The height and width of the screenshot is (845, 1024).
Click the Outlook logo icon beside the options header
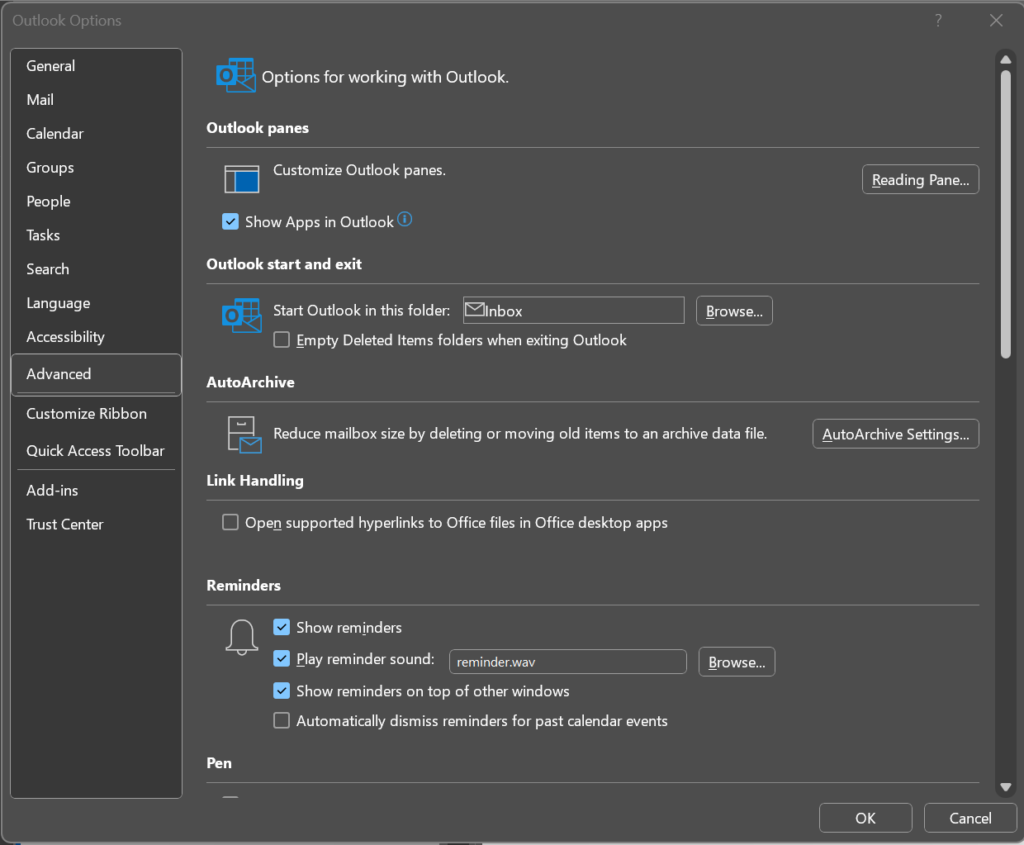pyautogui.click(x=236, y=76)
